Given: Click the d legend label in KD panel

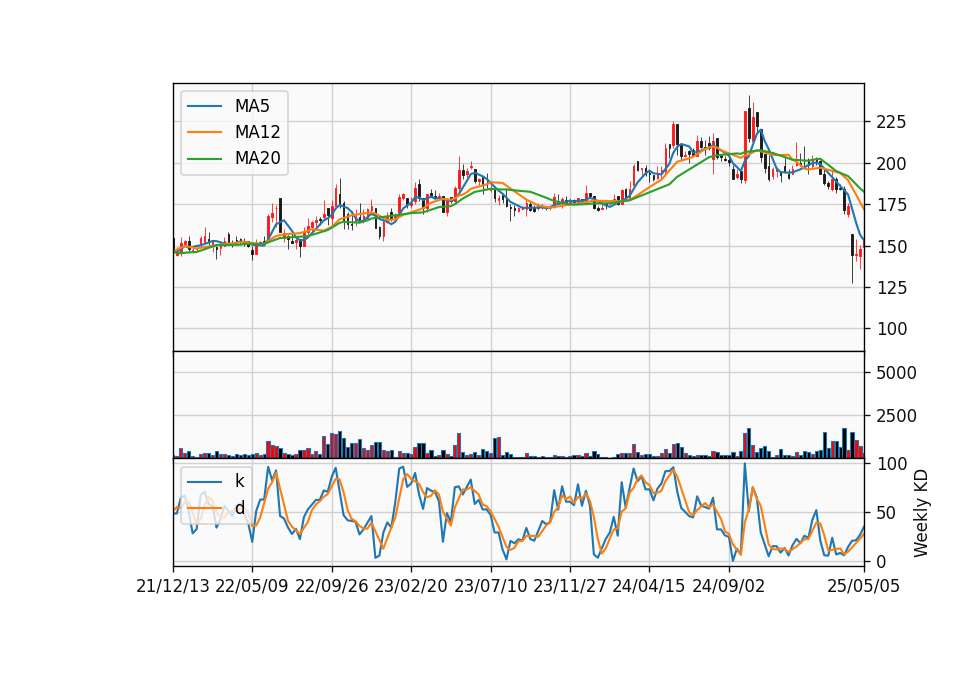Looking at the screenshot, I should pos(239,508).
